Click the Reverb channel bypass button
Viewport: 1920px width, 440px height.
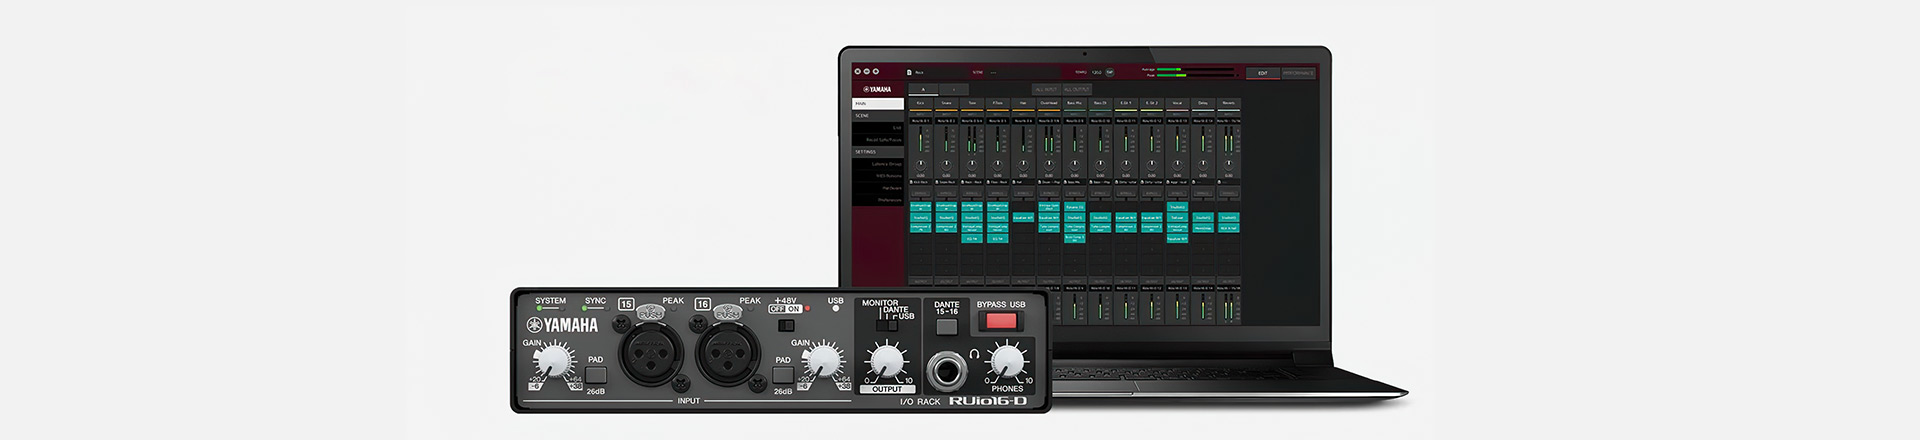[1229, 193]
